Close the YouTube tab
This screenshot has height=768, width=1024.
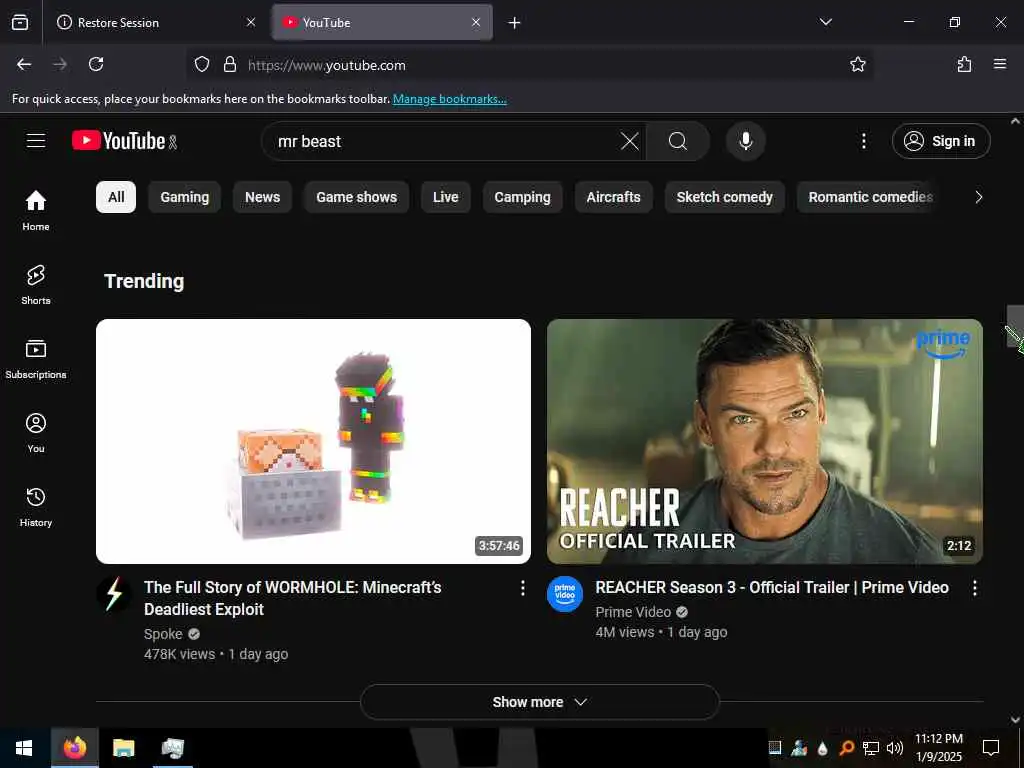point(476,22)
